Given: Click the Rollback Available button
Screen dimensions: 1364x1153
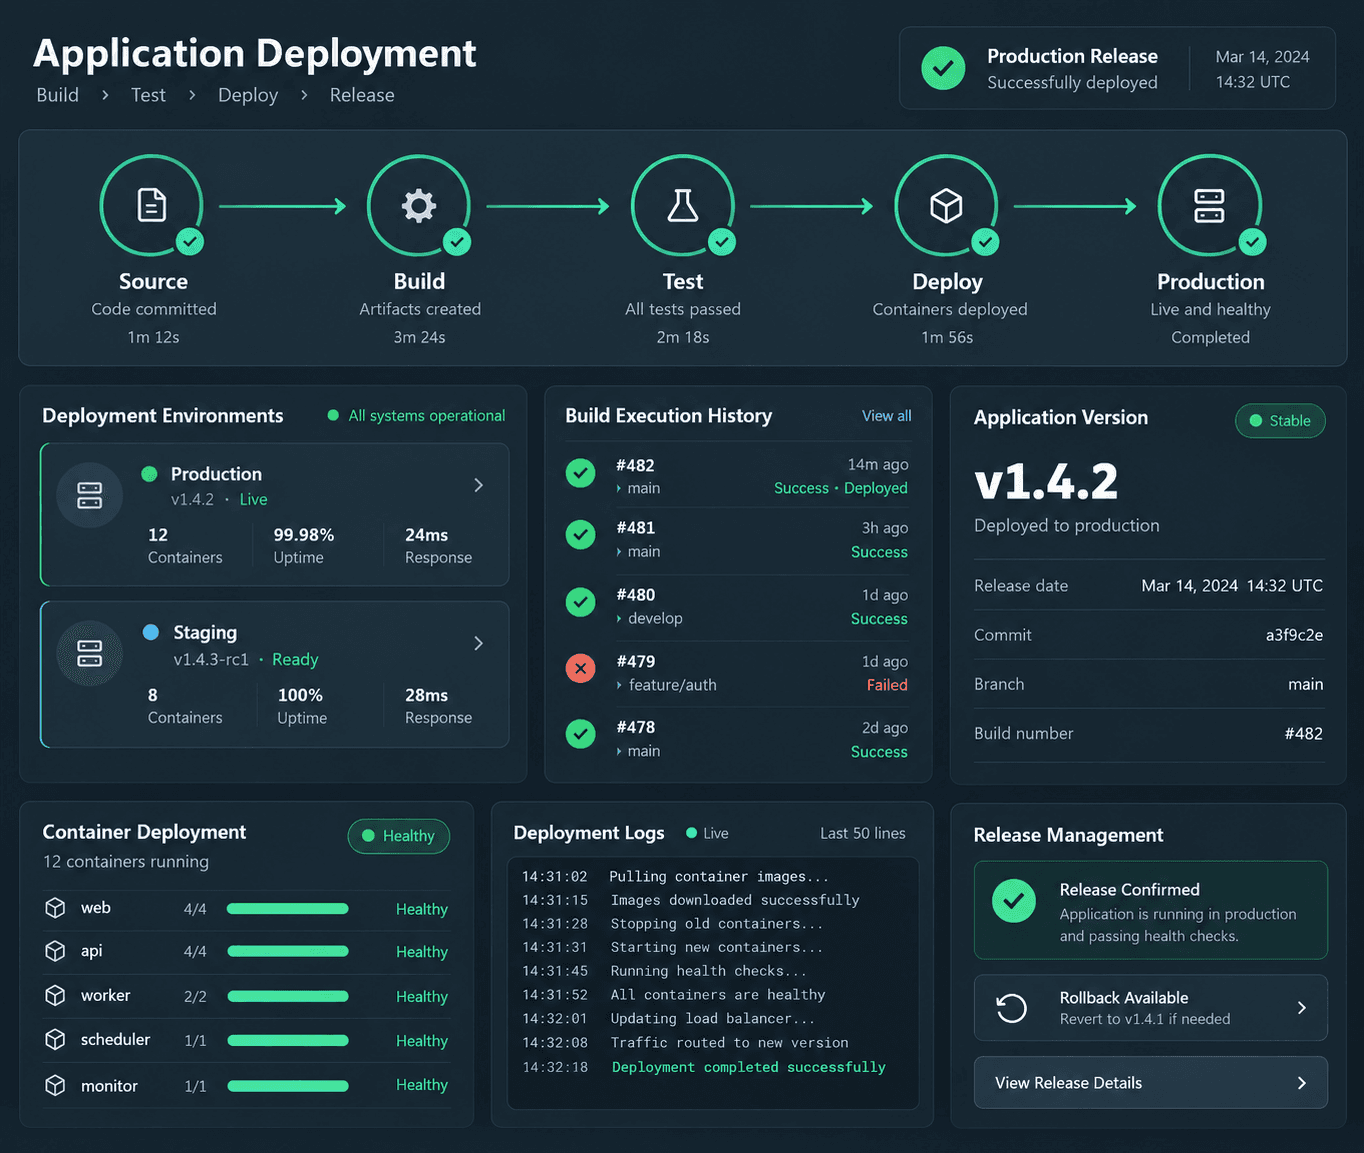Looking at the screenshot, I should point(1151,1008).
